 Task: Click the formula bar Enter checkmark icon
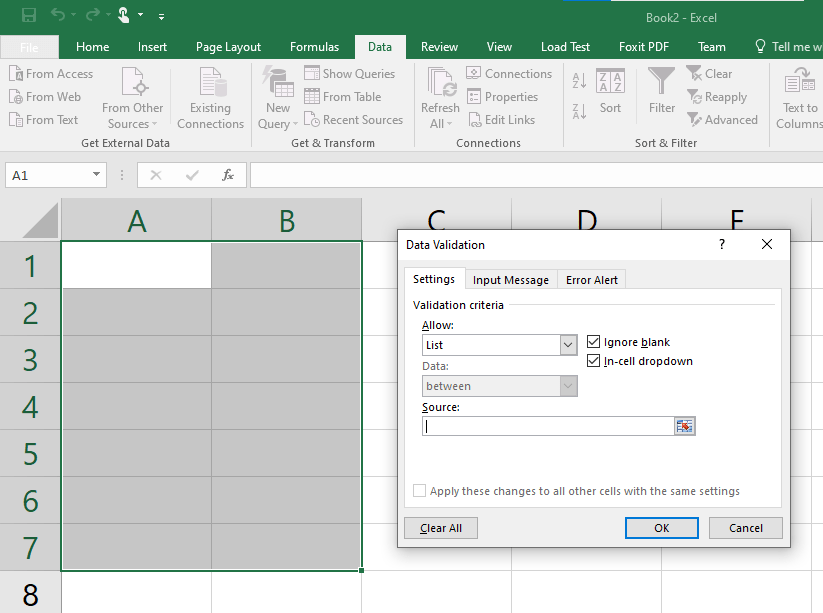pyautogui.click(x=192, y=175)
